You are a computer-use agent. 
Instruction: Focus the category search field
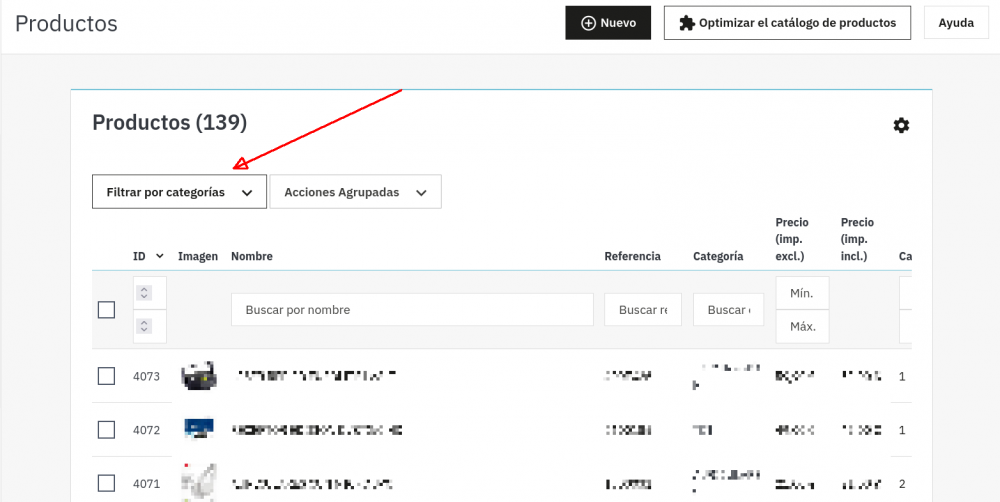point(728,310)
